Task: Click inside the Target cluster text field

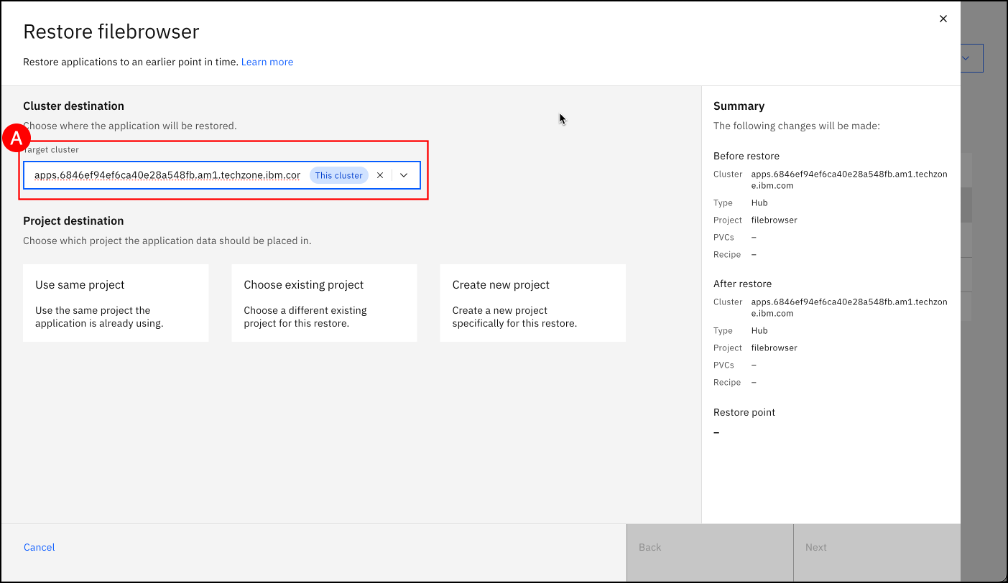Action: 166,175
